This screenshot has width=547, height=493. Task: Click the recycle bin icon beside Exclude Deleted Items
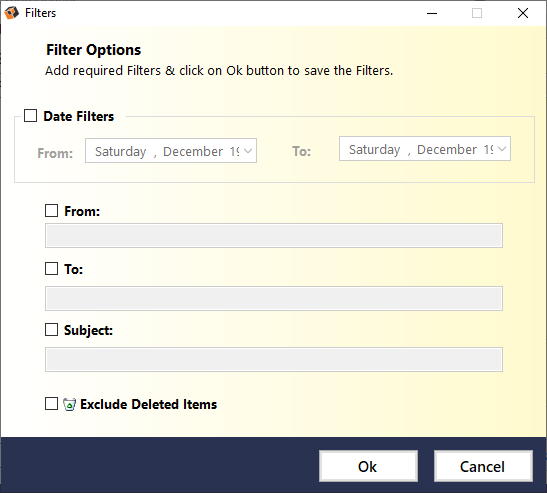pyautogui.click(x=69, y=404)
